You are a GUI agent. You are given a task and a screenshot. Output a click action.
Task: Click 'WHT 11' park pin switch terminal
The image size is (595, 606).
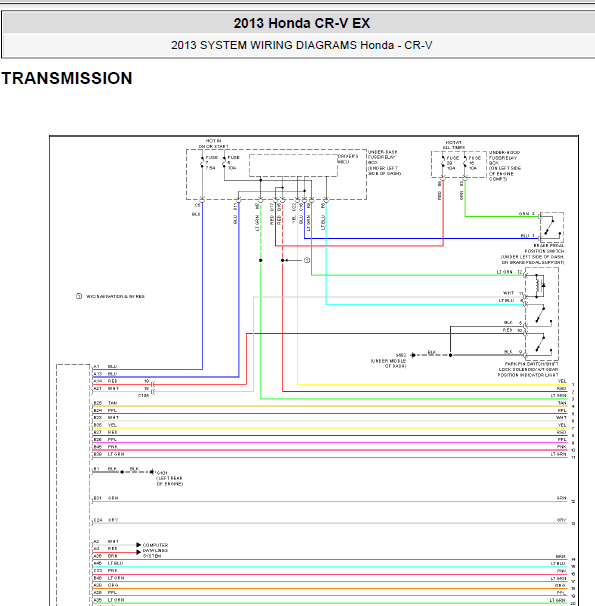513,293
